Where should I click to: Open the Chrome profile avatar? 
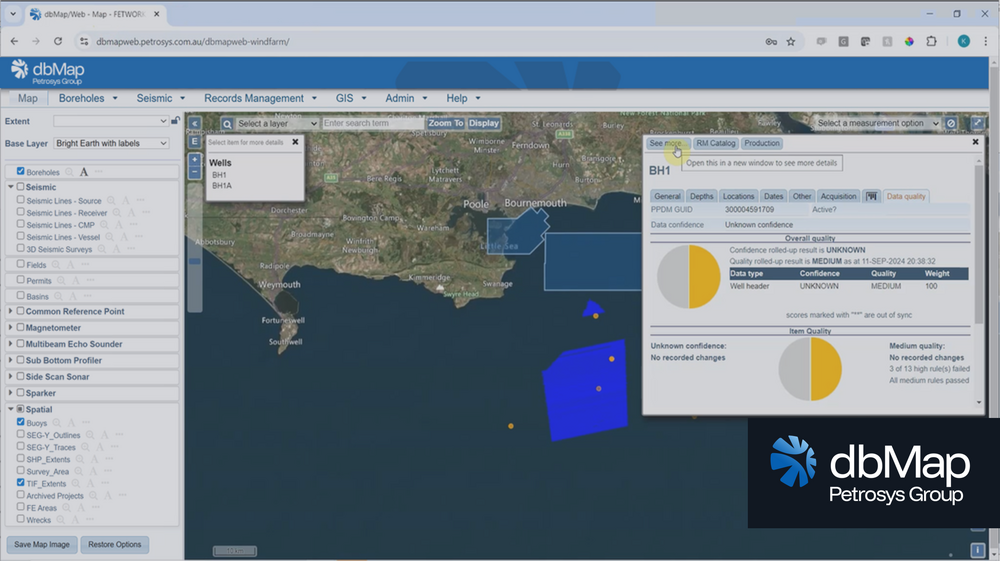964,41
